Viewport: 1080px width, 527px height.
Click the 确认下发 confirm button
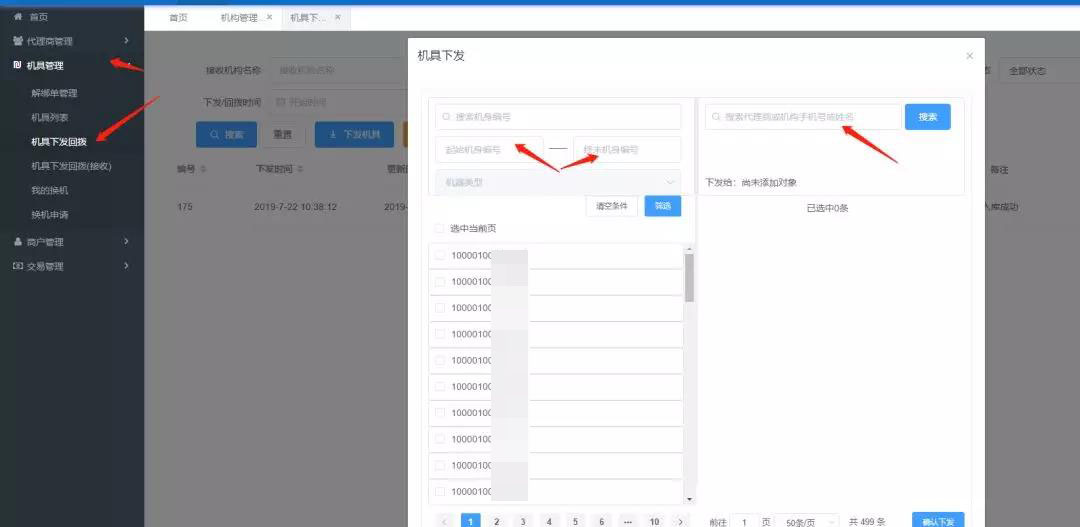click(938, 521)
